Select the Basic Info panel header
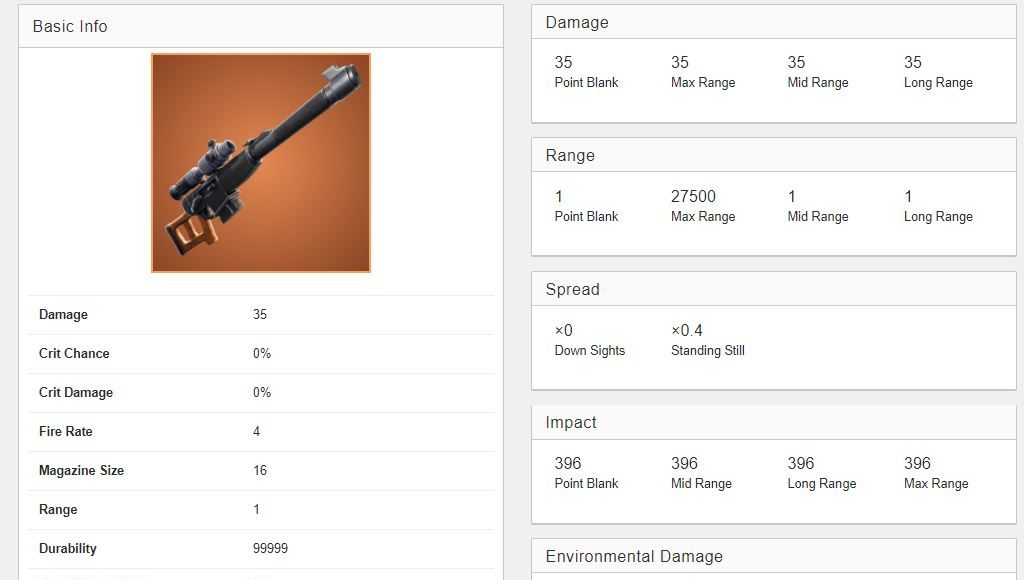This screenshot has height=580, width=1024. point(261,26)
